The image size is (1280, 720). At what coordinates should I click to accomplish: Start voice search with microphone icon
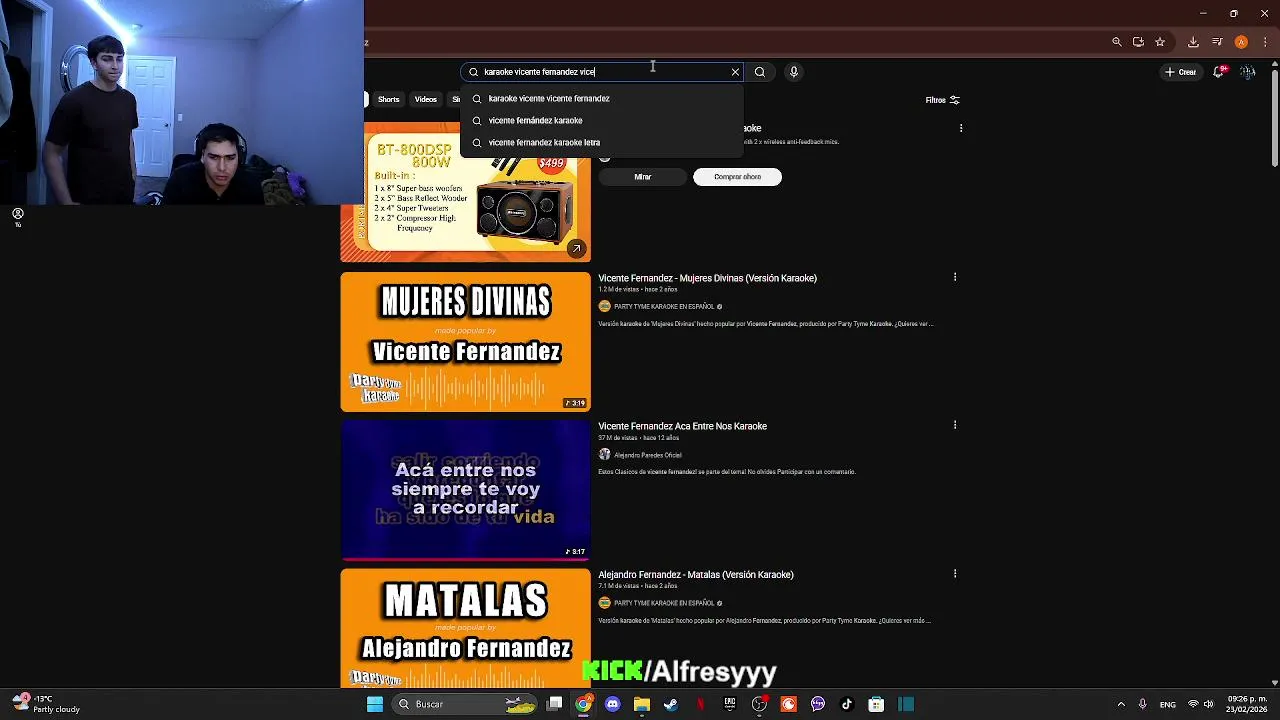(794, 72)
